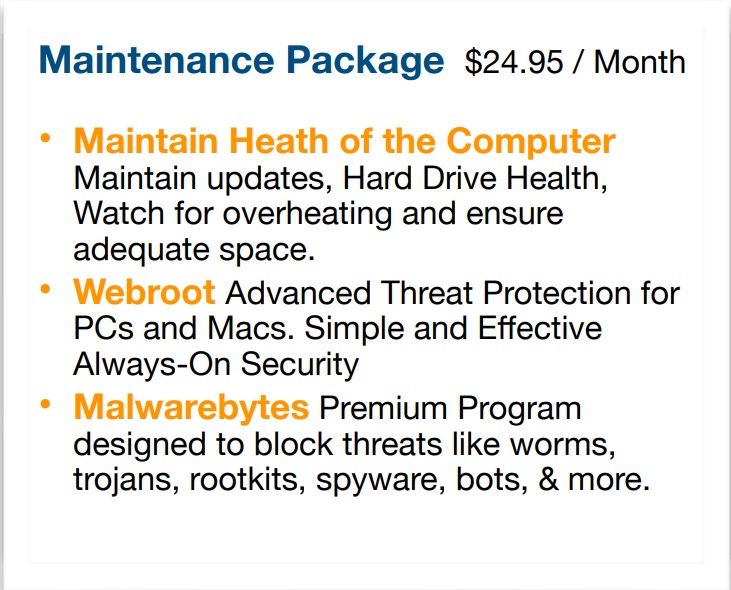Select the orange Malwarebytes label
Viewport: 731px width, 590px height.
[x=191, y=408]
